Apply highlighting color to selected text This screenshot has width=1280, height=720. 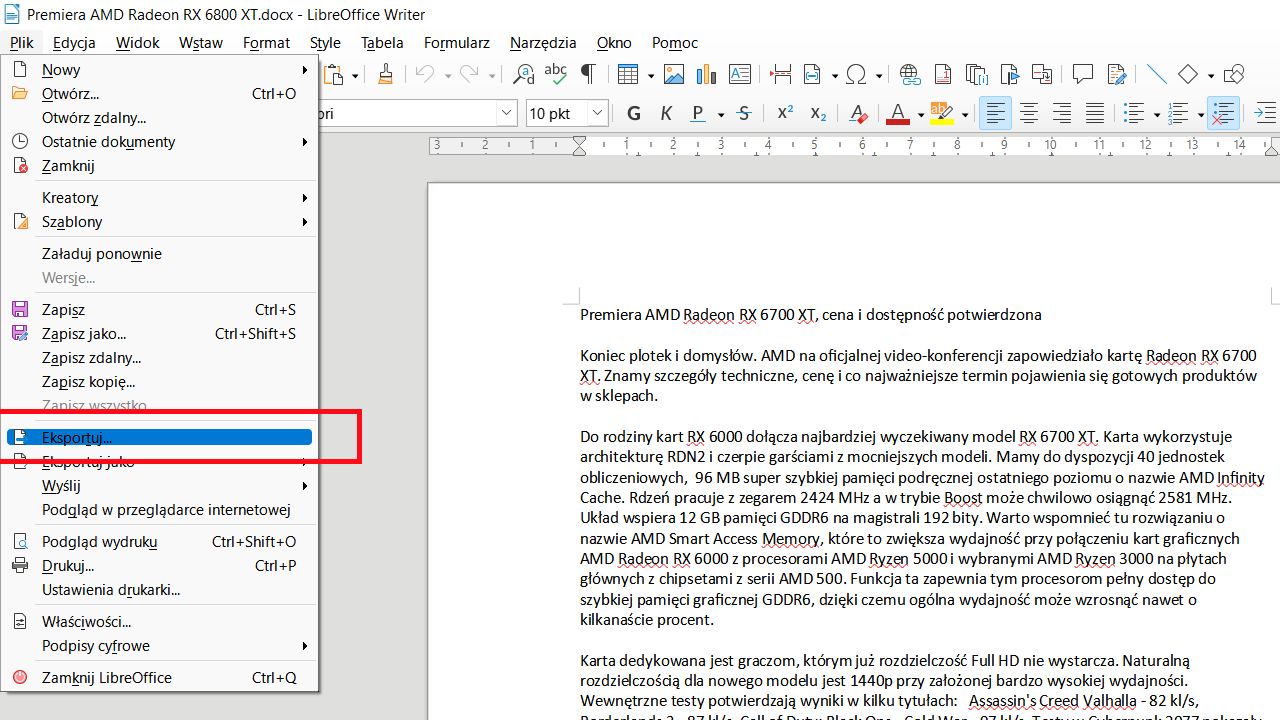(x=944, y=113)
